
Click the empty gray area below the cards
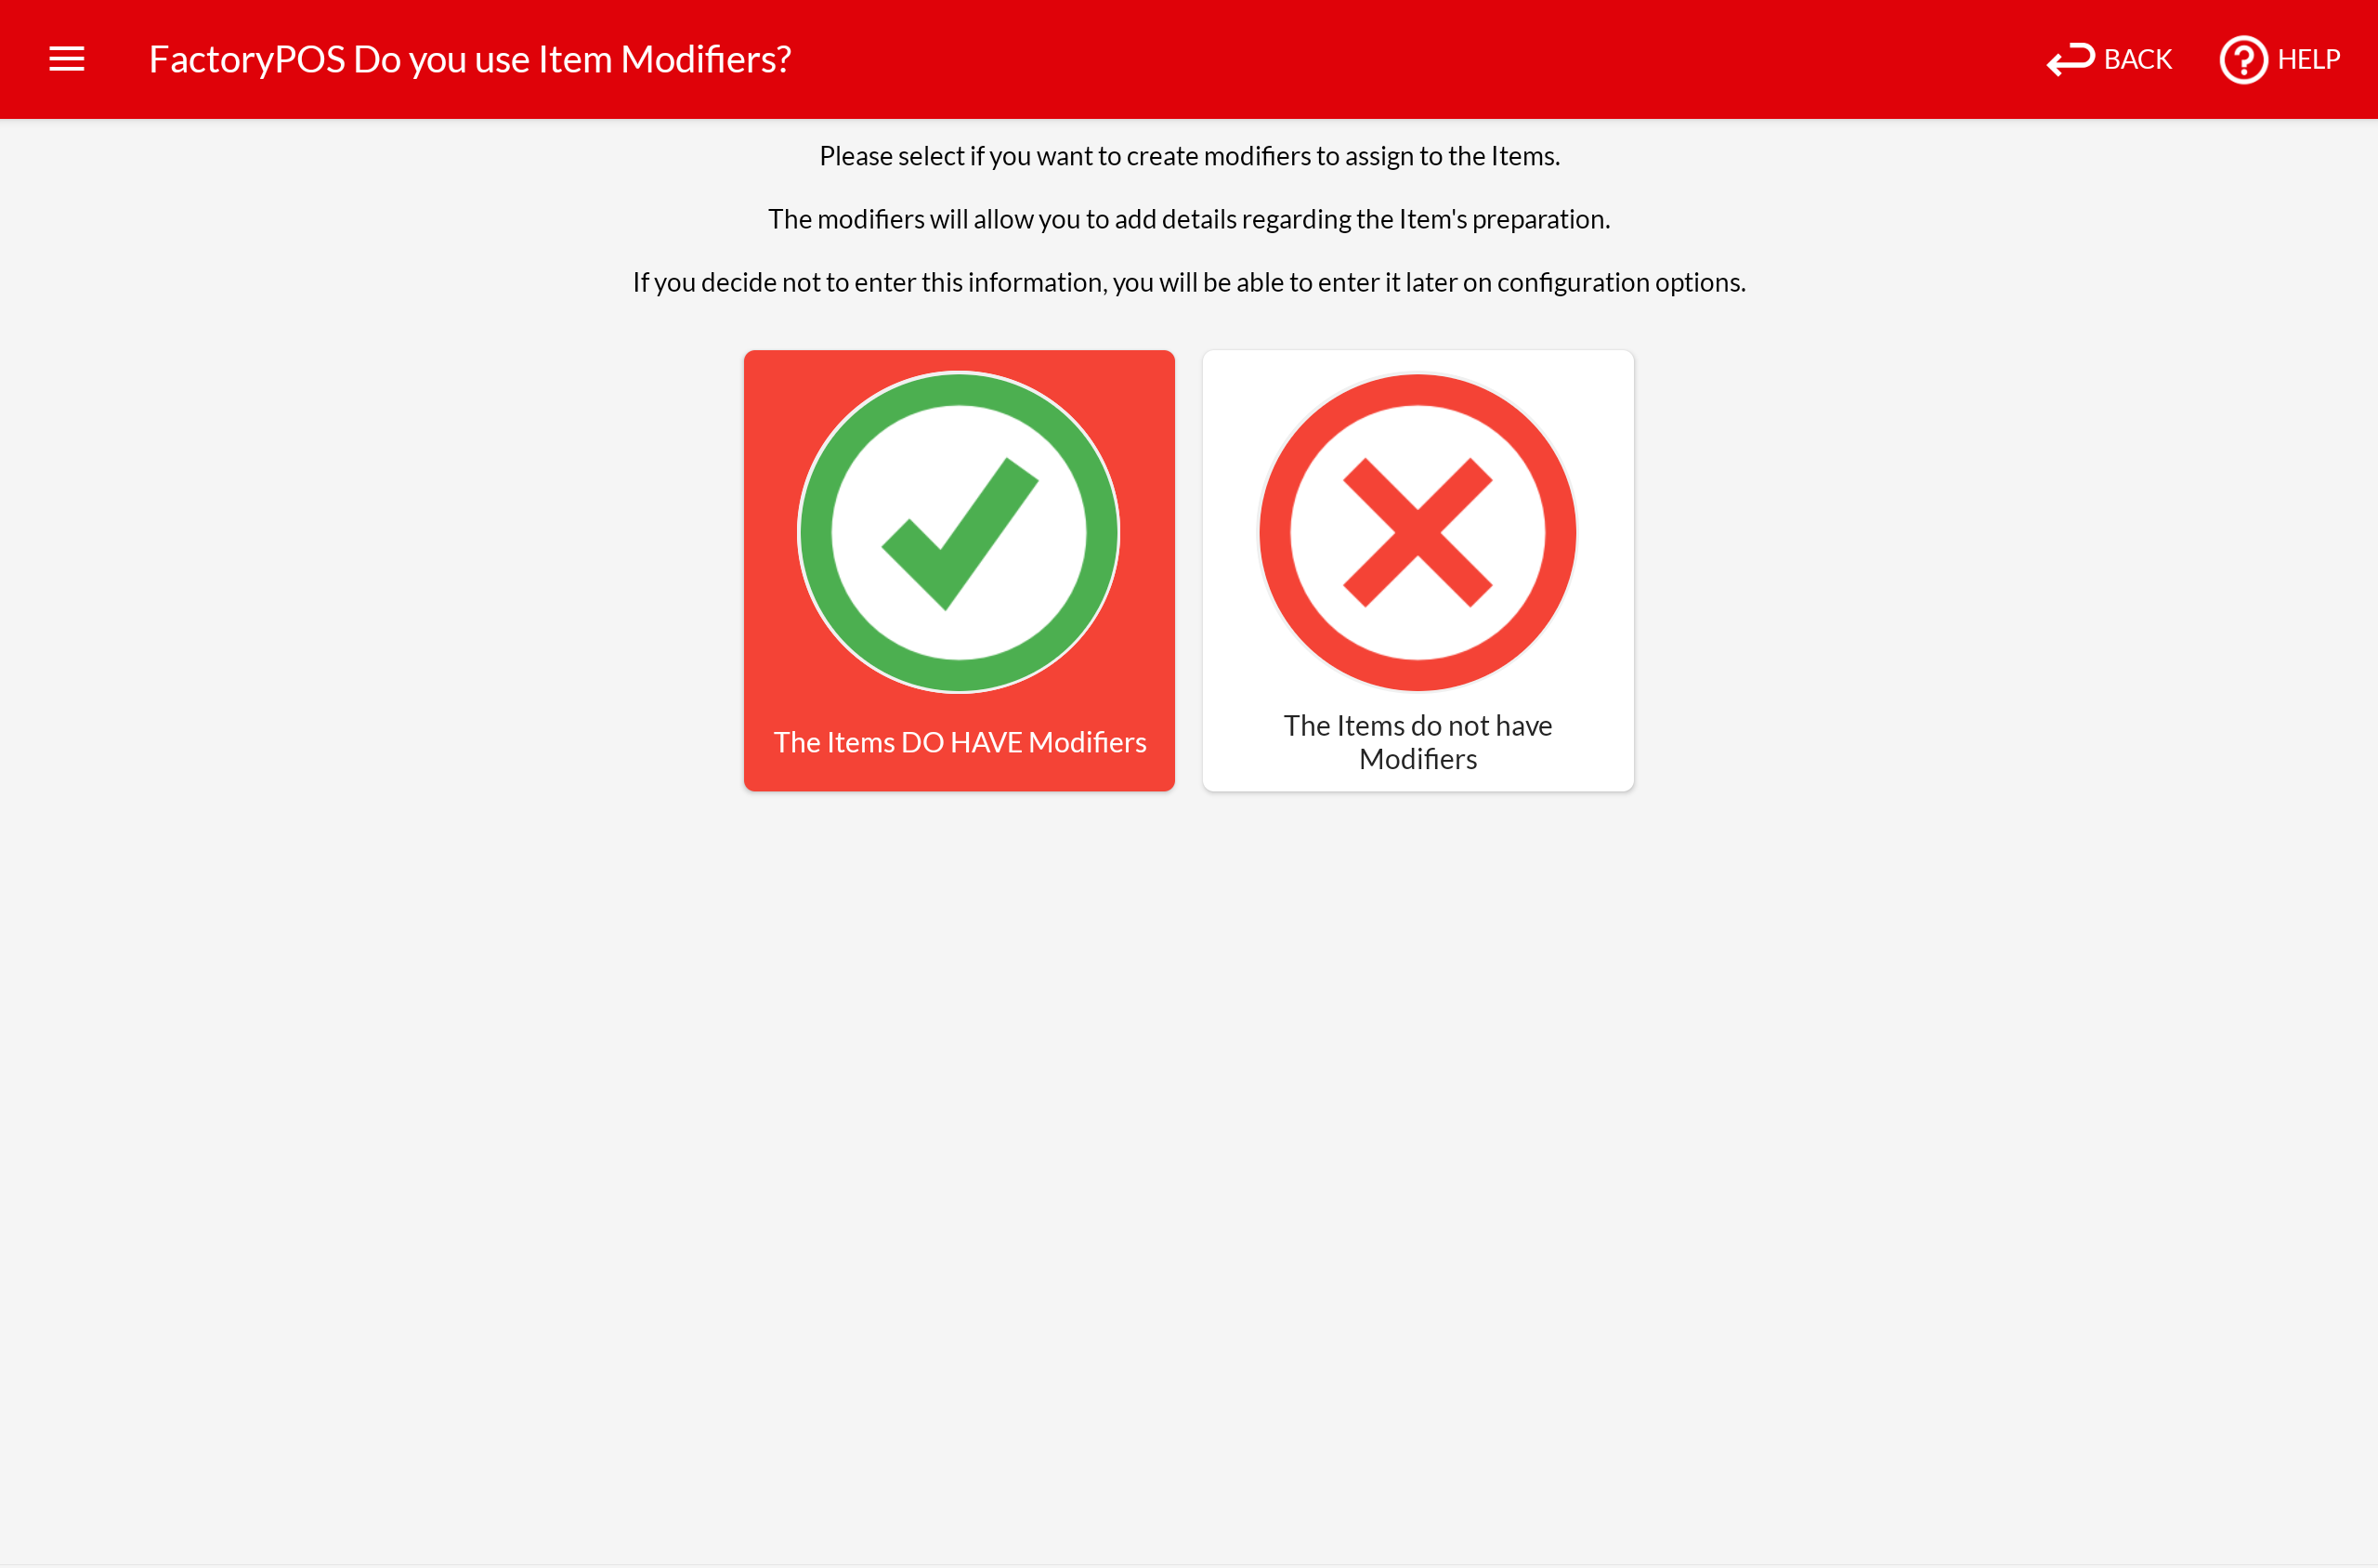pos(1189,1150)
